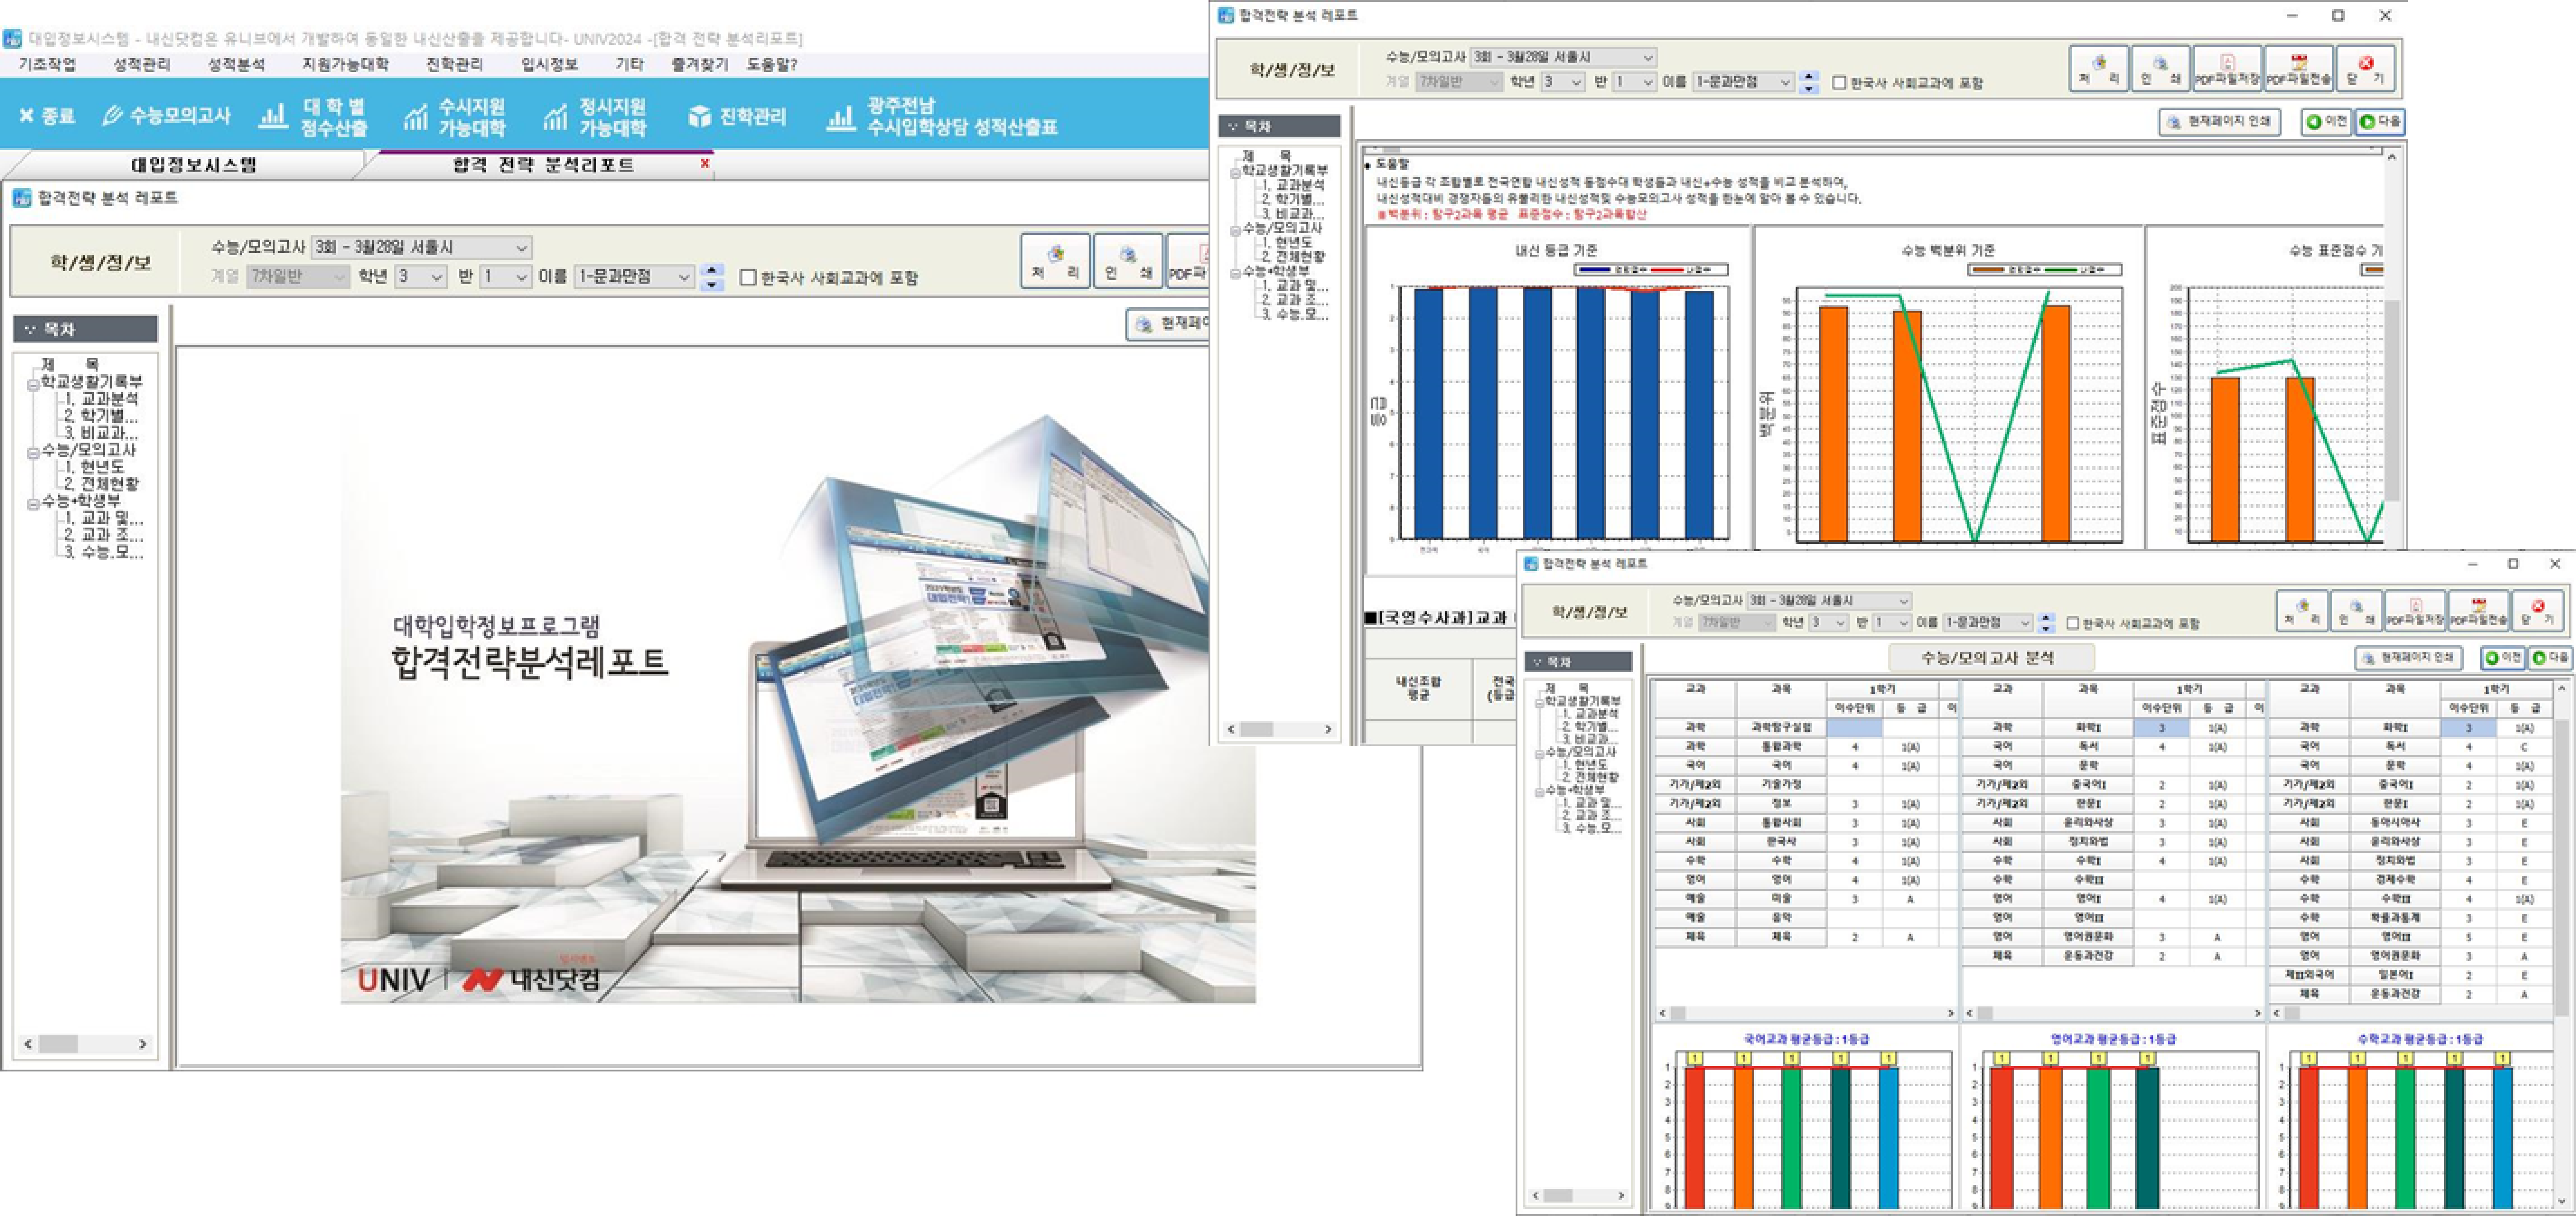Click horizontal scrollbar under first grade table
Viewport: 2576px width, 1216px height.
coord(1806,1013)
